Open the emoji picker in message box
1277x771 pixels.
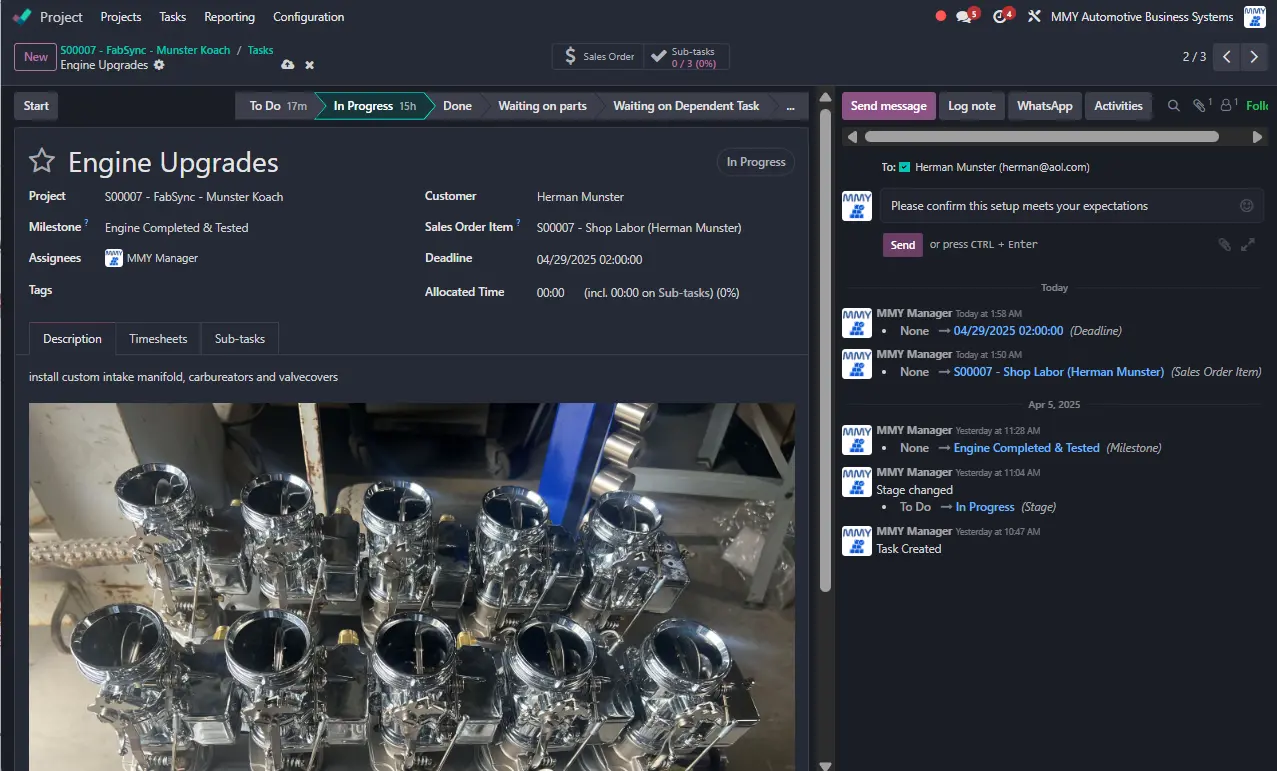click(x=1246, y=206)
